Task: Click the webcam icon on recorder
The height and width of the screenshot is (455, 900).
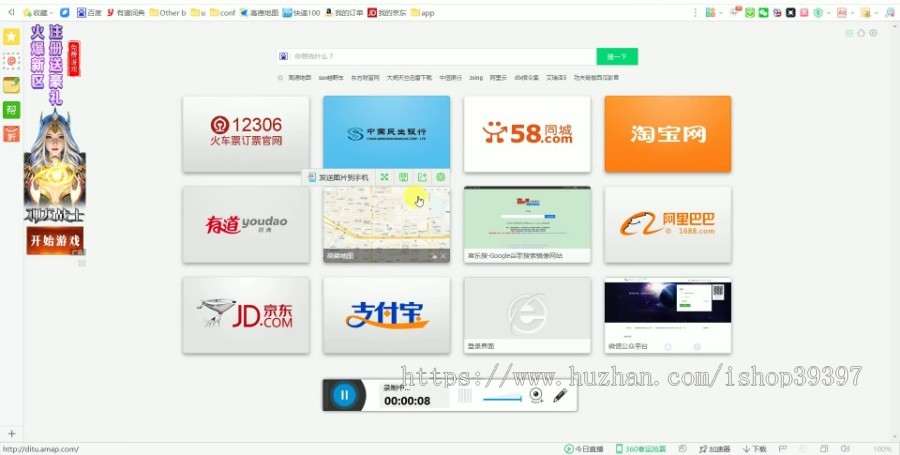Action: point(536,395)
